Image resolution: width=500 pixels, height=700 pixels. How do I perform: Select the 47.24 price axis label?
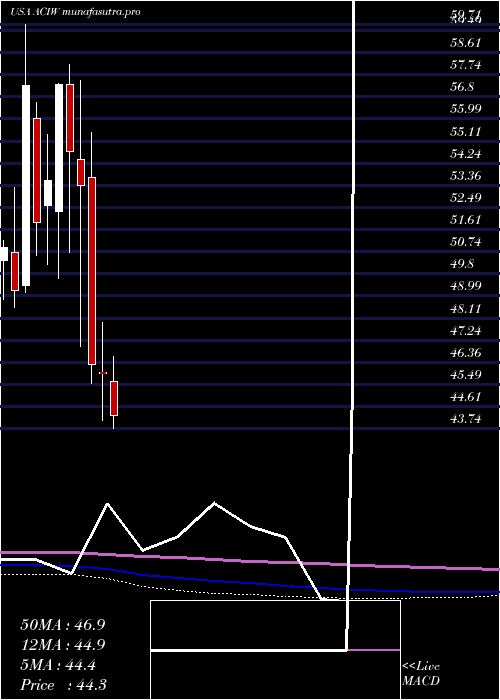pyautogui.click(x=466, y=330)
